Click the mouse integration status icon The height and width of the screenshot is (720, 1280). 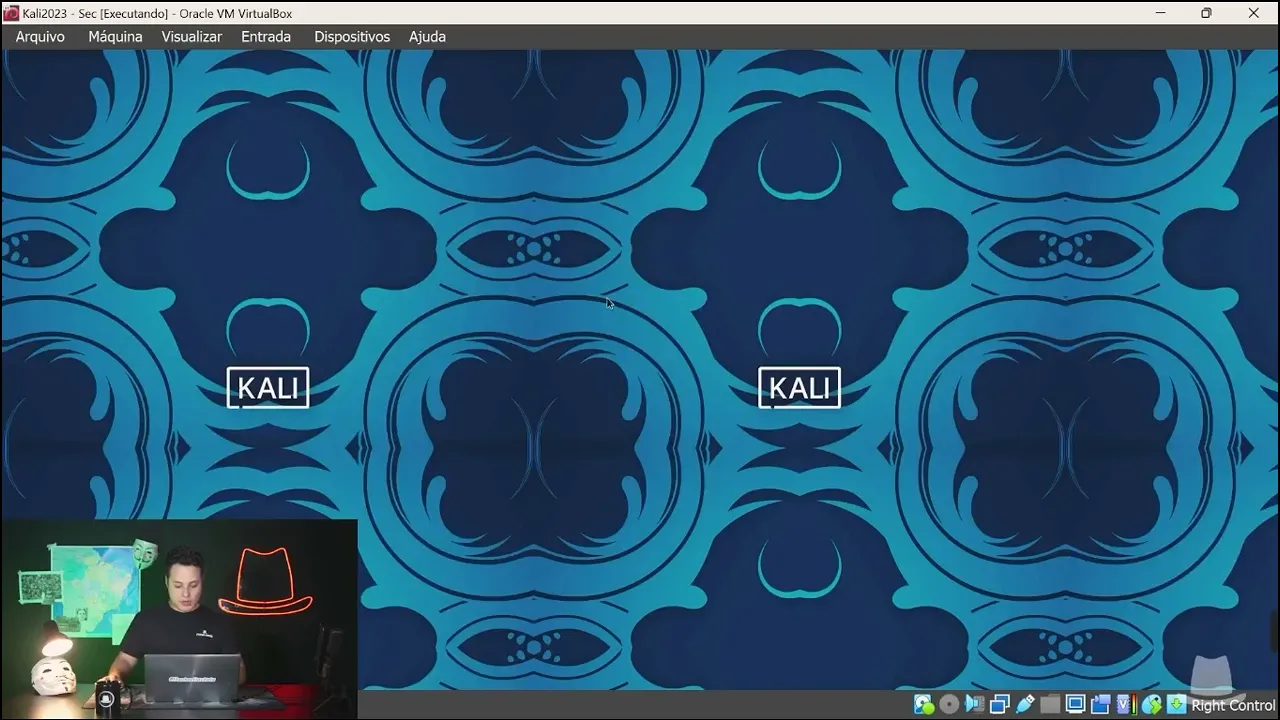click(x=1151, y=704)
